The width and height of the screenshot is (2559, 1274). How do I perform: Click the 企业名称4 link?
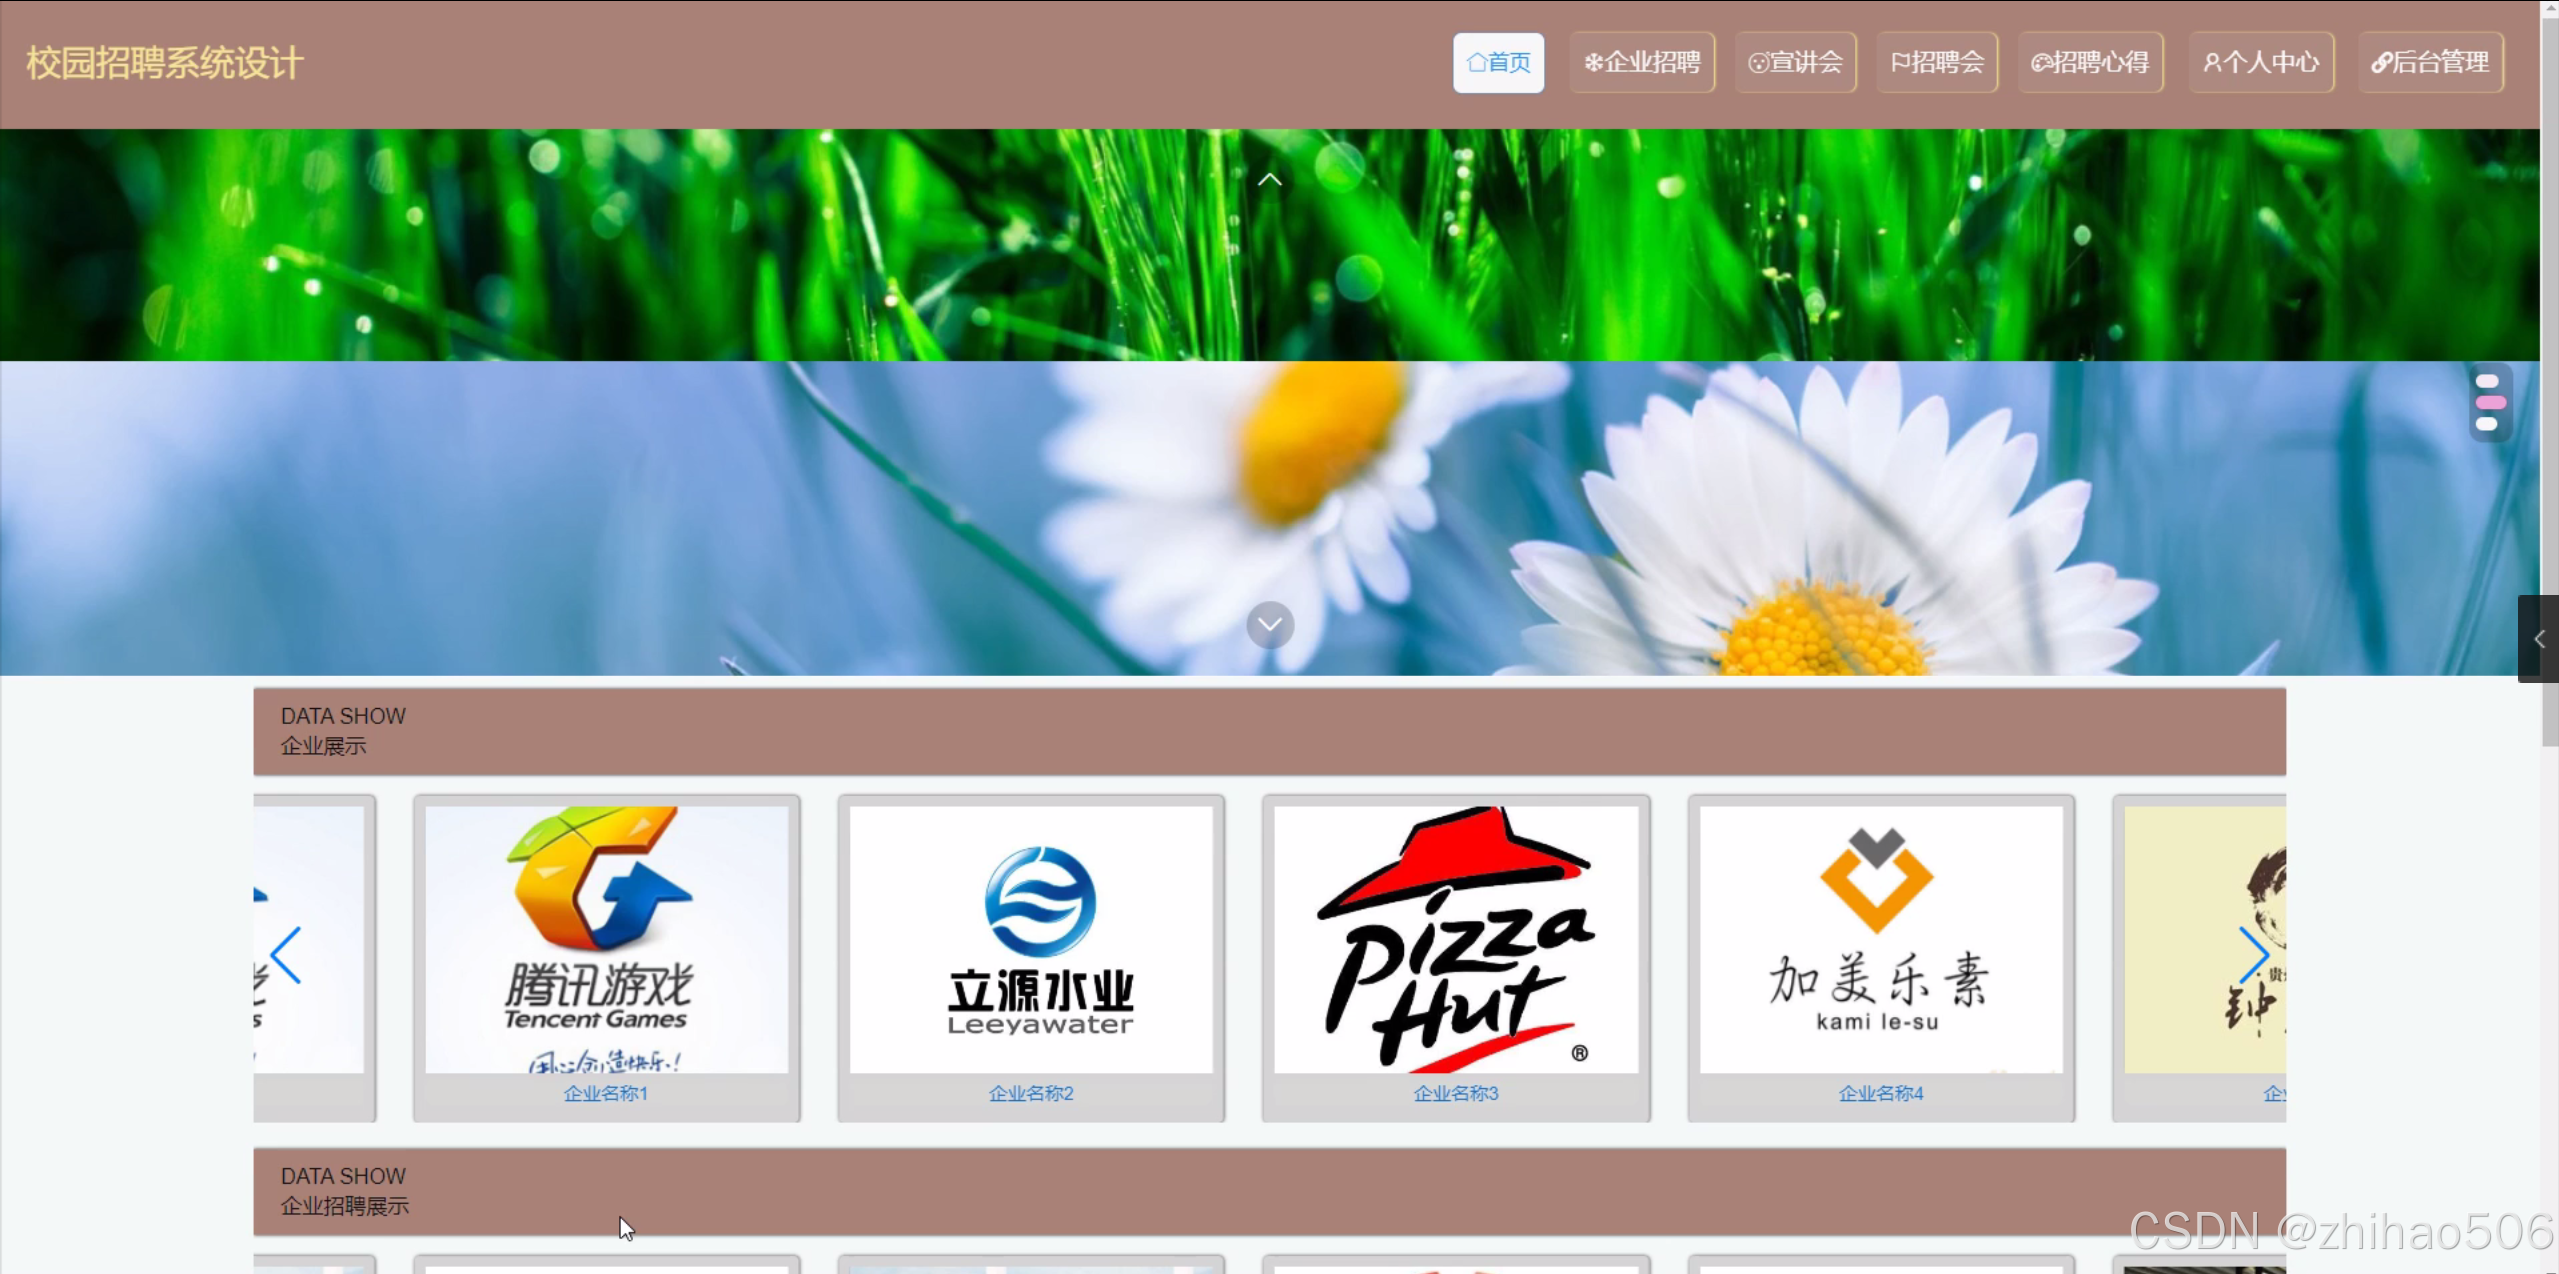(1880, 1093)
